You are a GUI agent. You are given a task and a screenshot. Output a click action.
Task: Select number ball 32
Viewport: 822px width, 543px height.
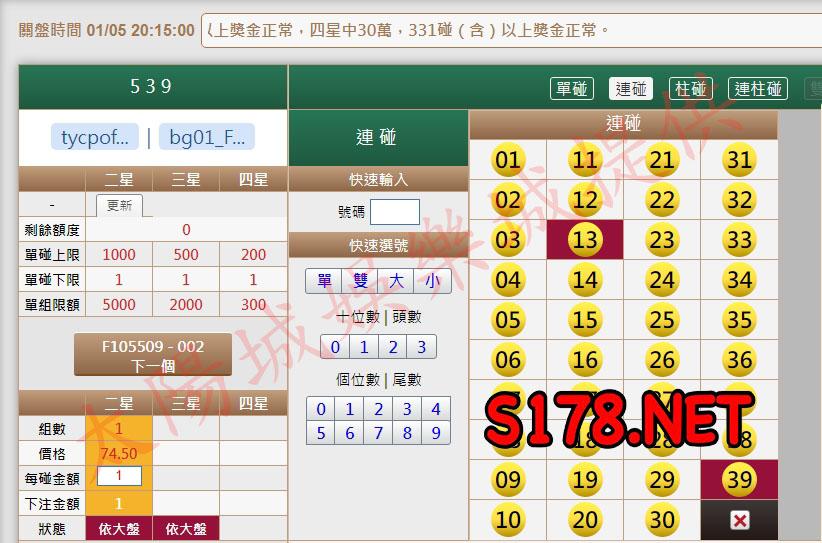(x=739, y=200)
